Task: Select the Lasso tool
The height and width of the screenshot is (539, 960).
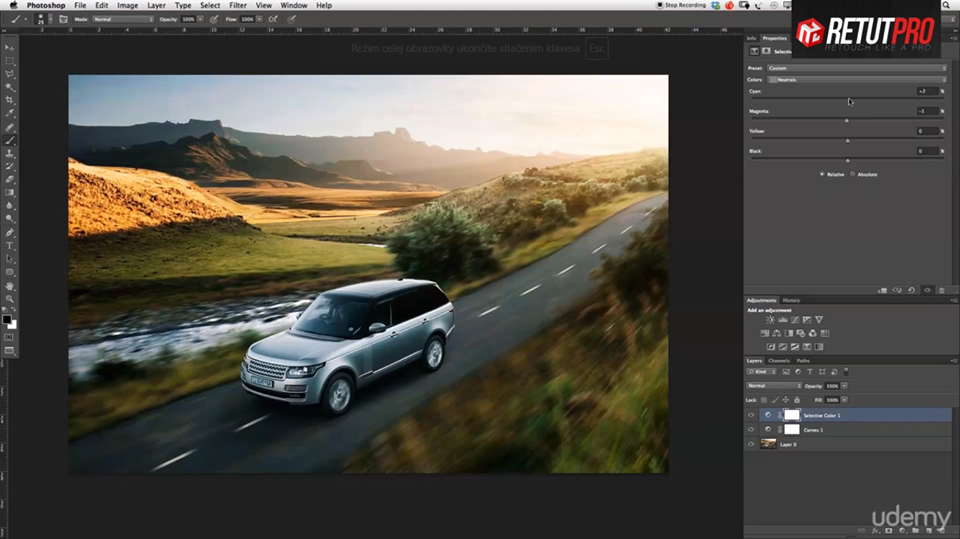Action: click(10, 74)
